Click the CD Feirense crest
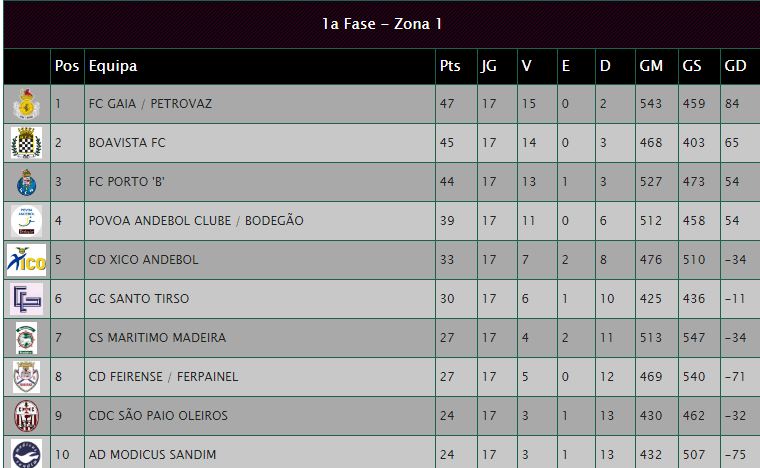The width and height of the screenshot is (760, 468). point(26,377)
